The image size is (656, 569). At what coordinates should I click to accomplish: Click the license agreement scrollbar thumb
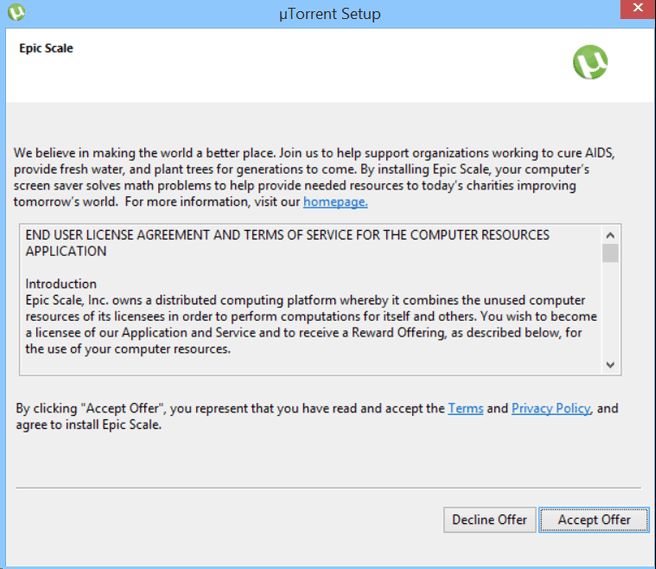click(x=610, y=253)
